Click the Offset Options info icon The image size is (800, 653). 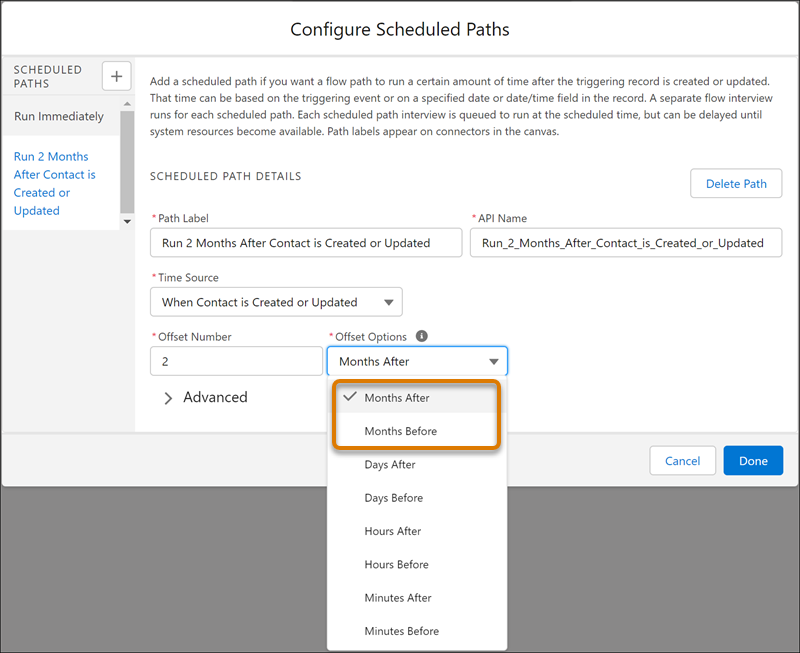[x=421, y=337]
